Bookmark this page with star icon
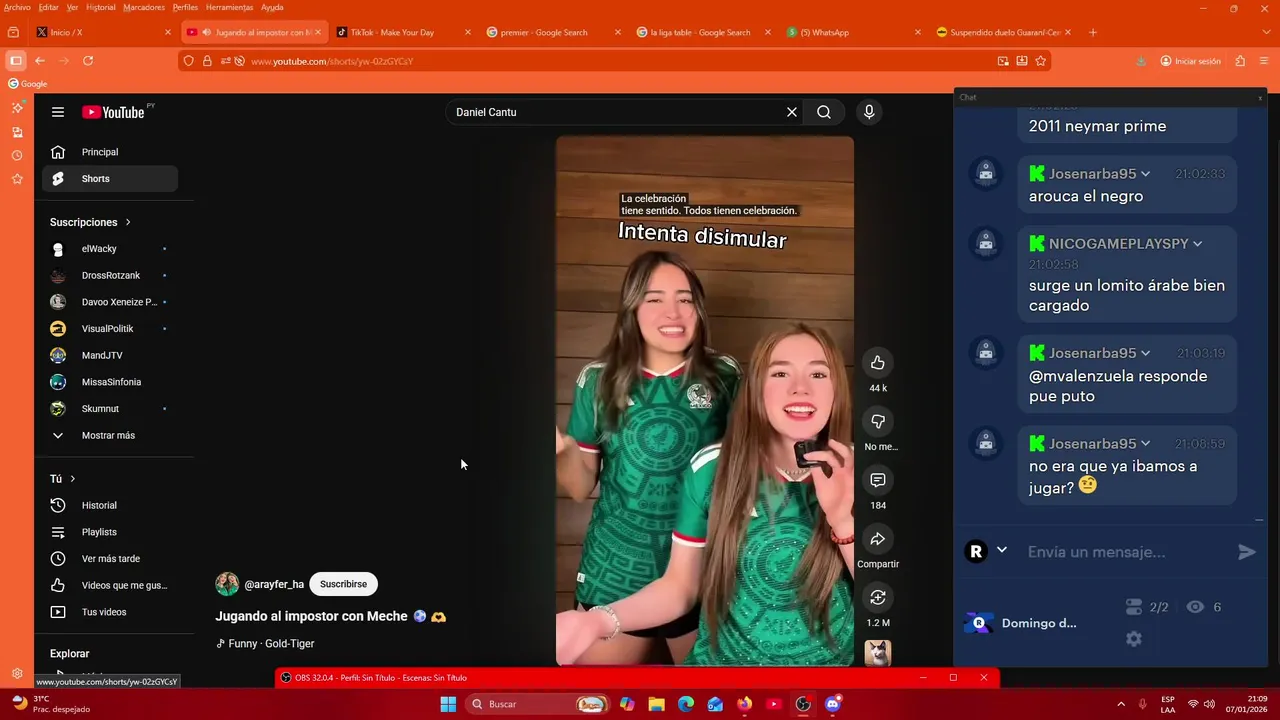Screen dimensions: 1280x720 click(x=1040, y=61)
